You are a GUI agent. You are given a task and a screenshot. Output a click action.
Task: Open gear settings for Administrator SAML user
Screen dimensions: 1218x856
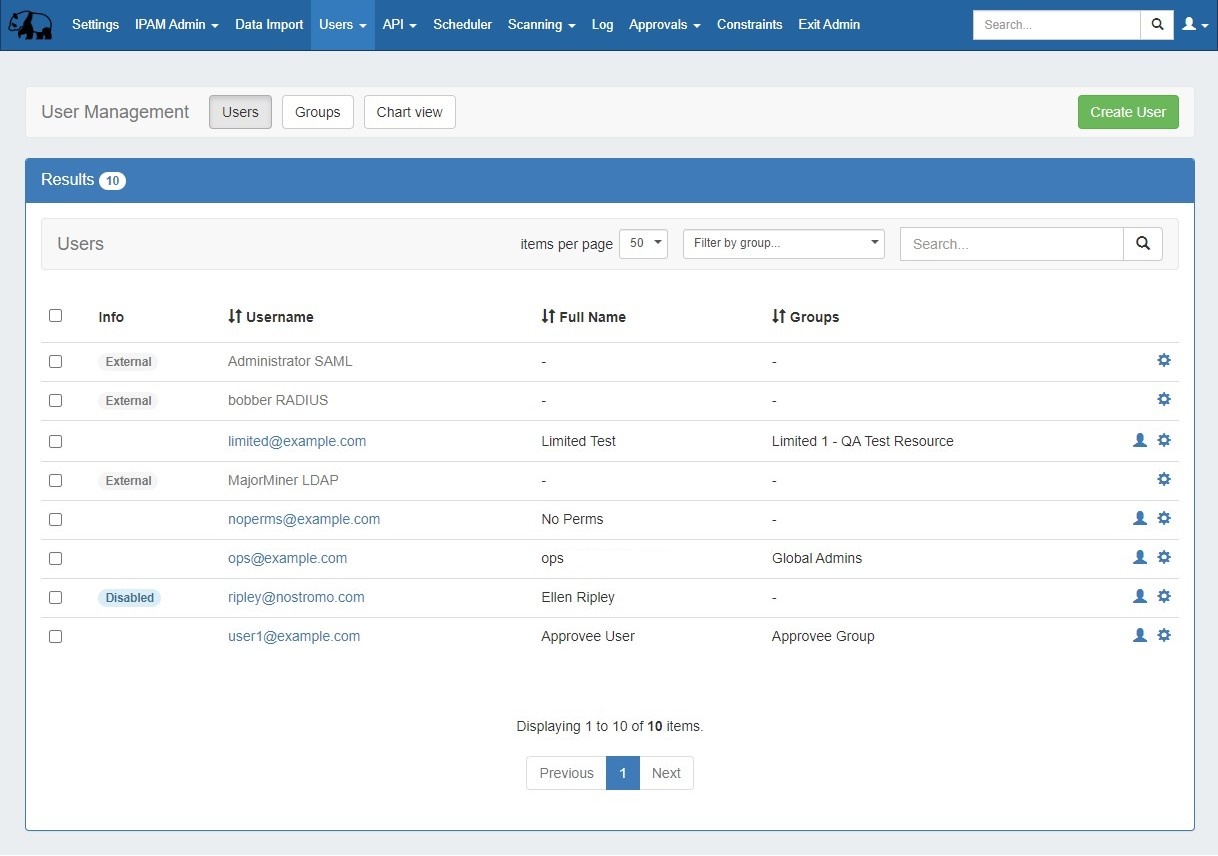1164,360
